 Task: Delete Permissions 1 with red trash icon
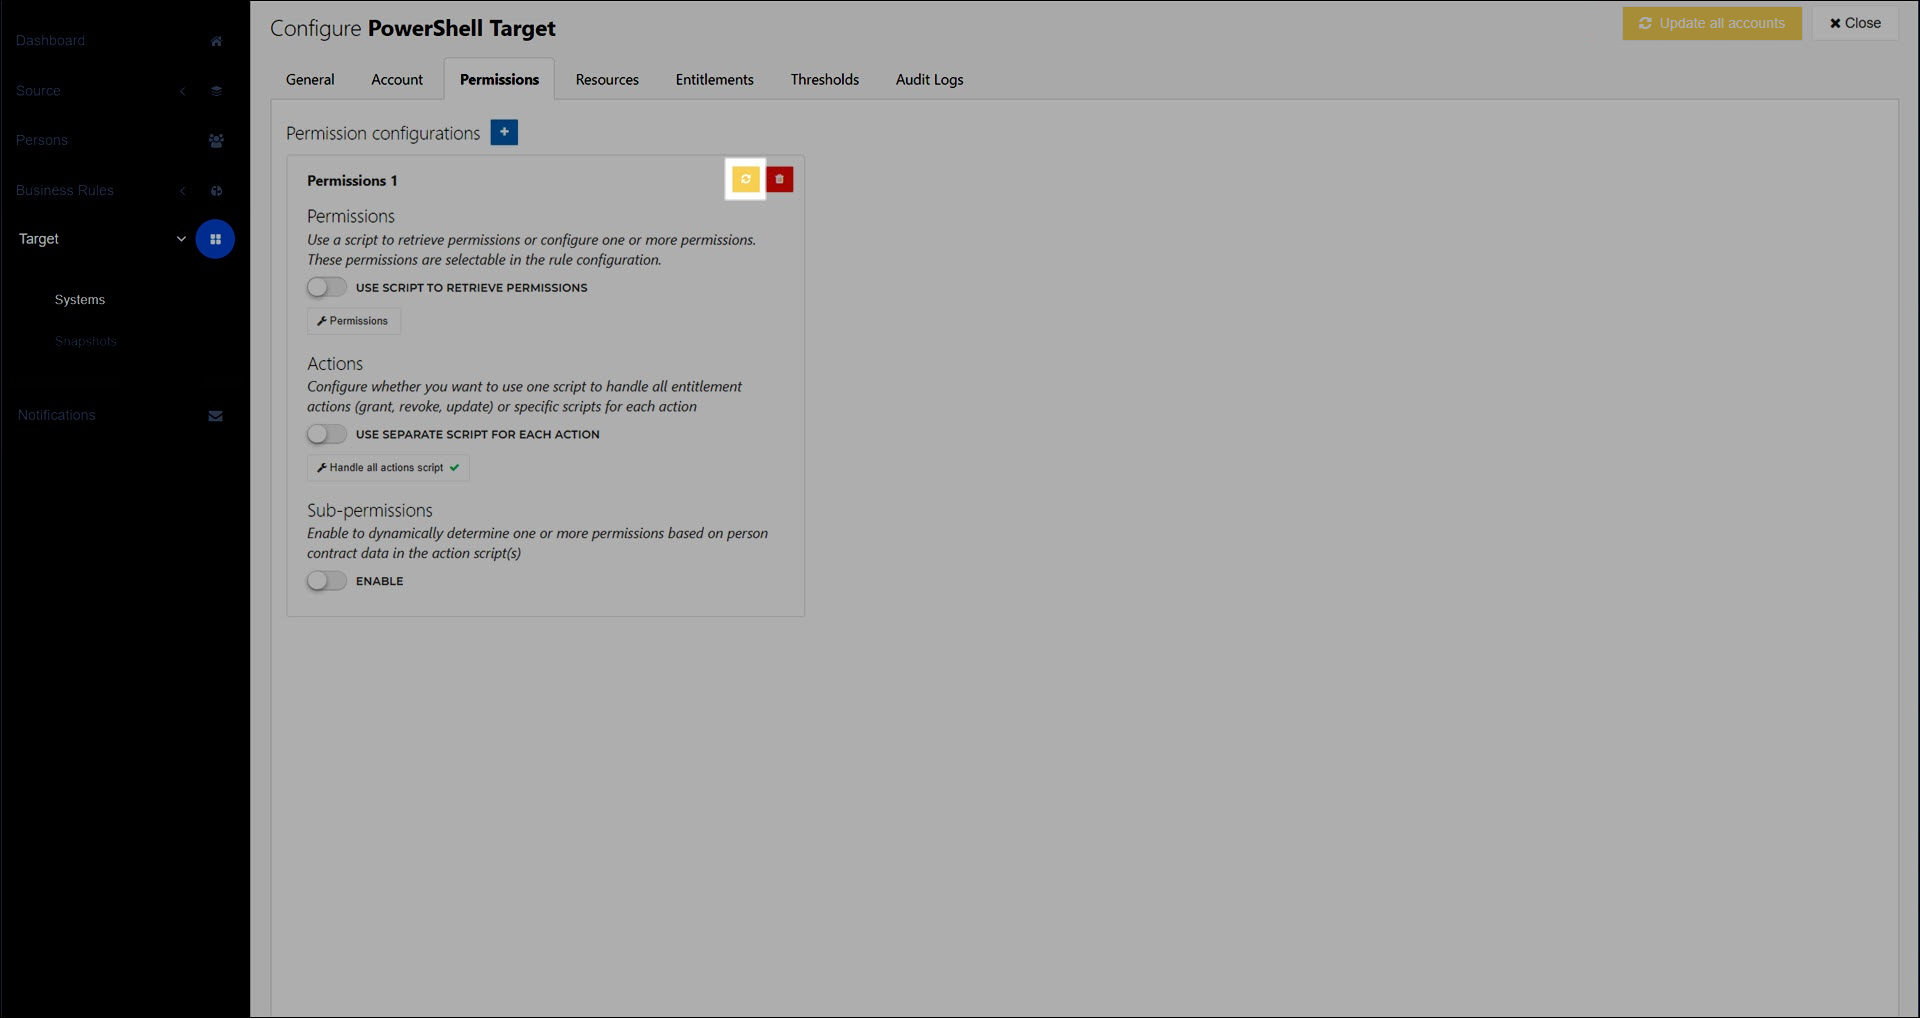[779, 179]
